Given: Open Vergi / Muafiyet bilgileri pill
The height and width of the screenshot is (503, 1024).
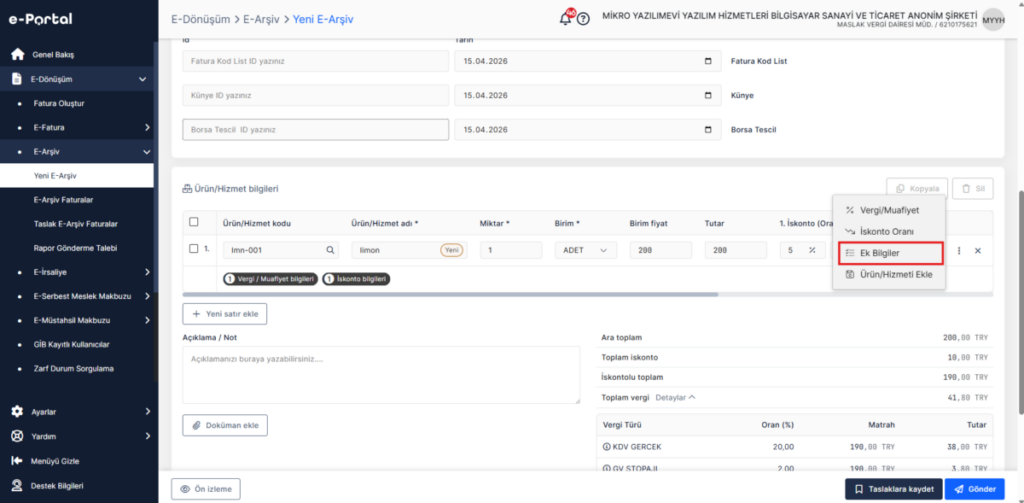Looking at the screenshot, I should [270, 279].
